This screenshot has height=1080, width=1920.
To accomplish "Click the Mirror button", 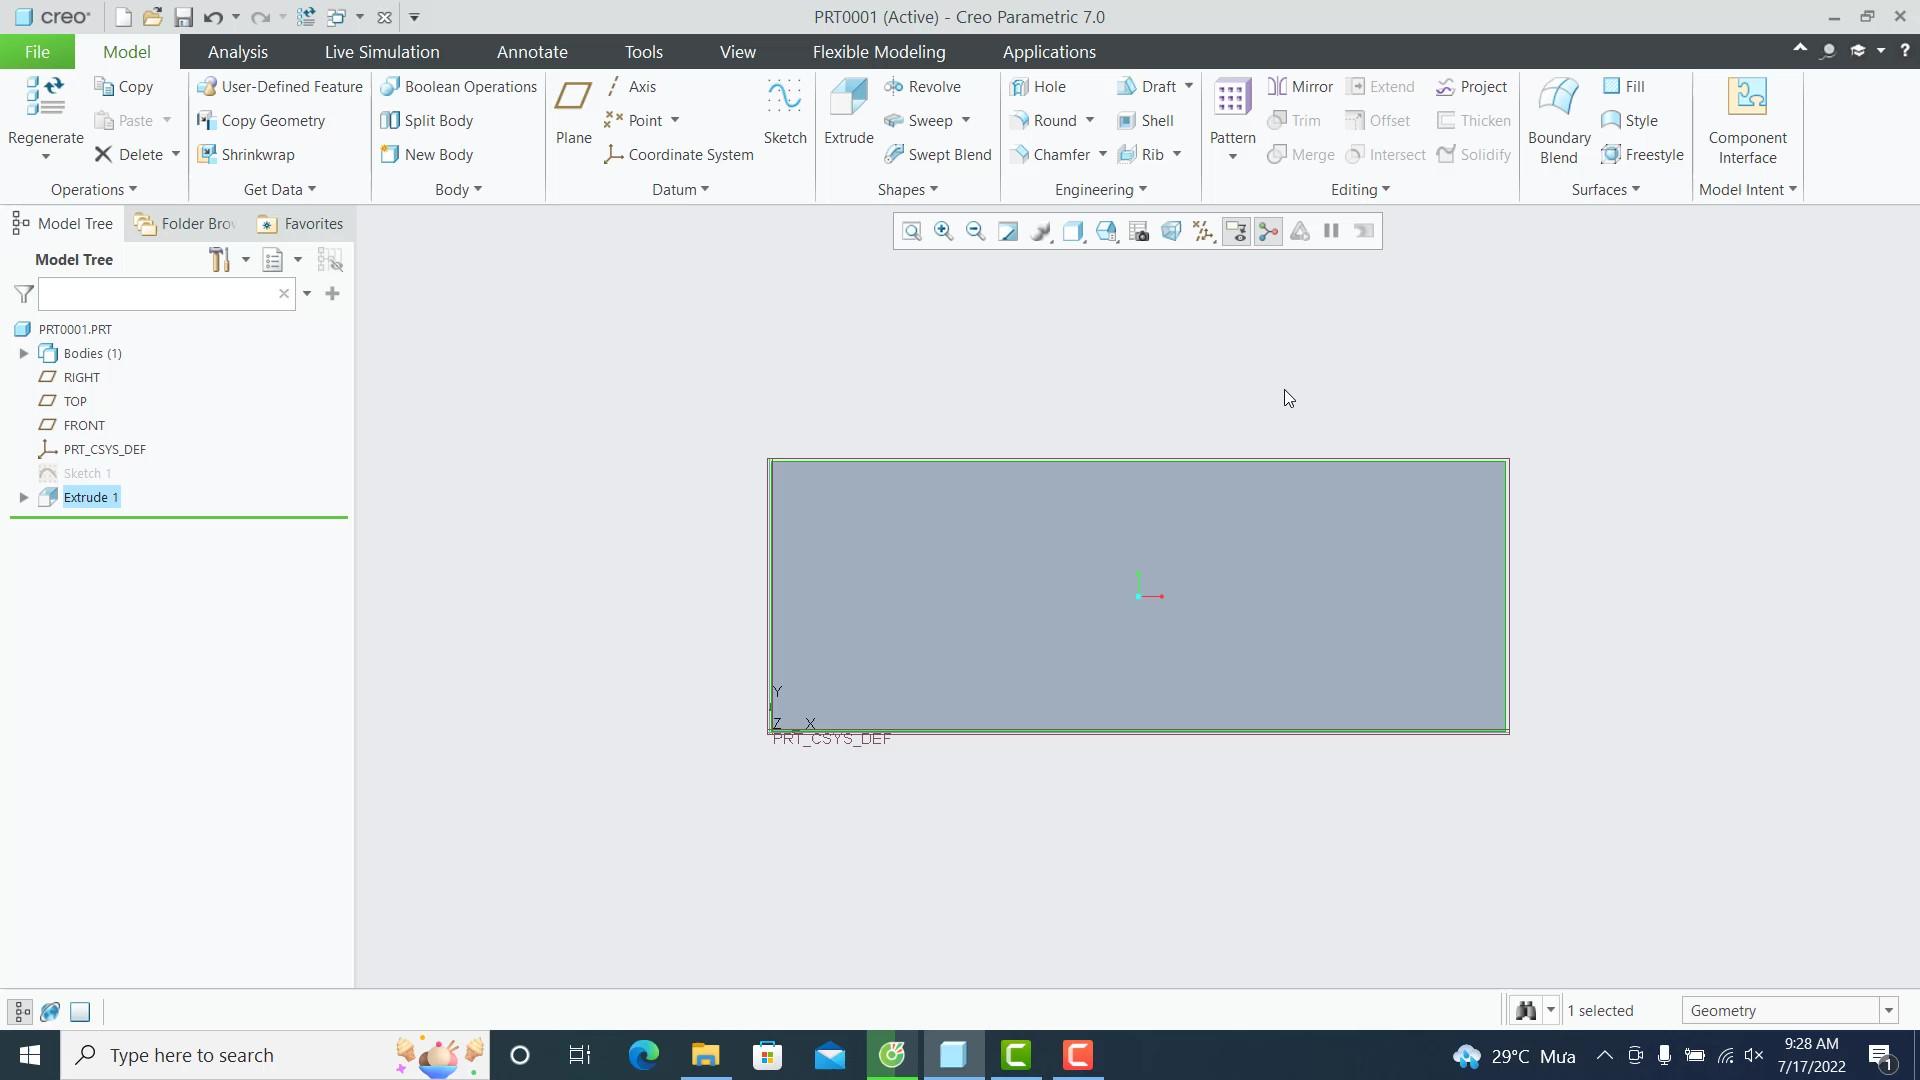I will point(1300,87).
